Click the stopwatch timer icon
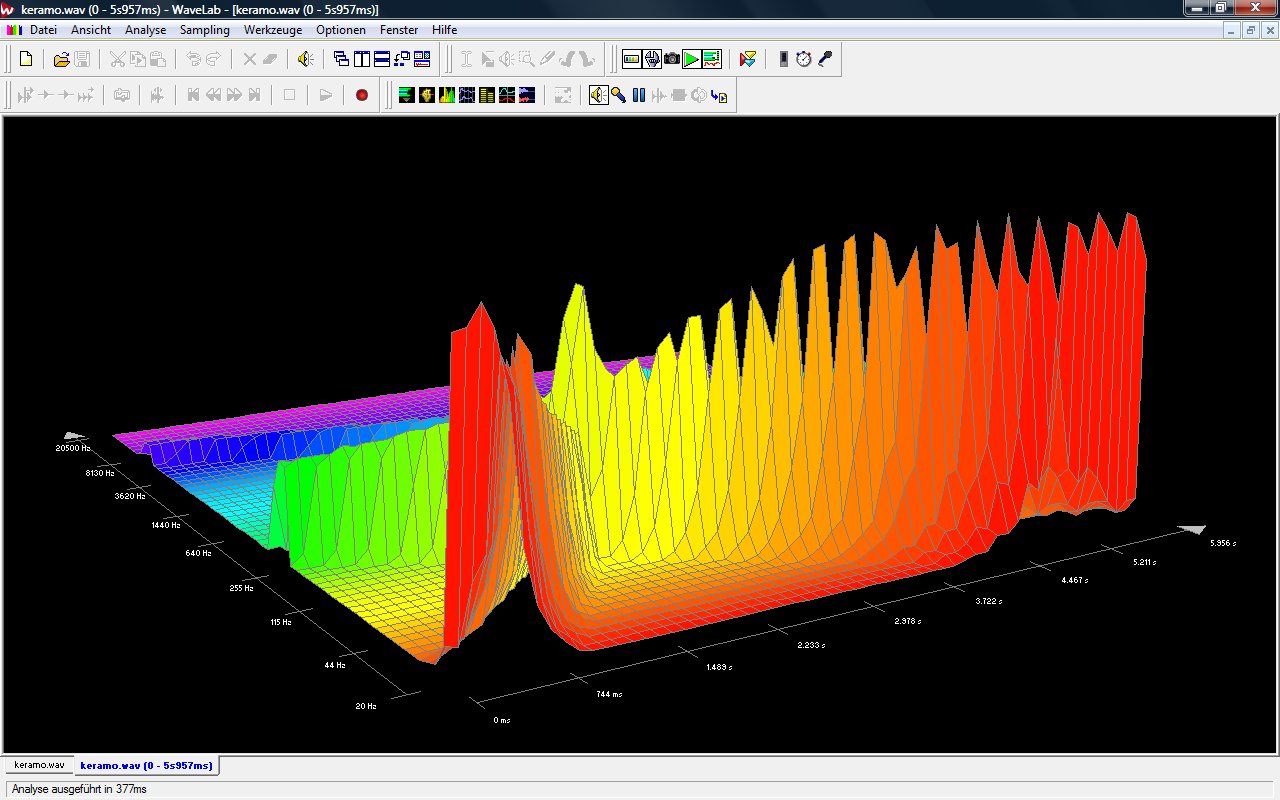 point(804,59)
